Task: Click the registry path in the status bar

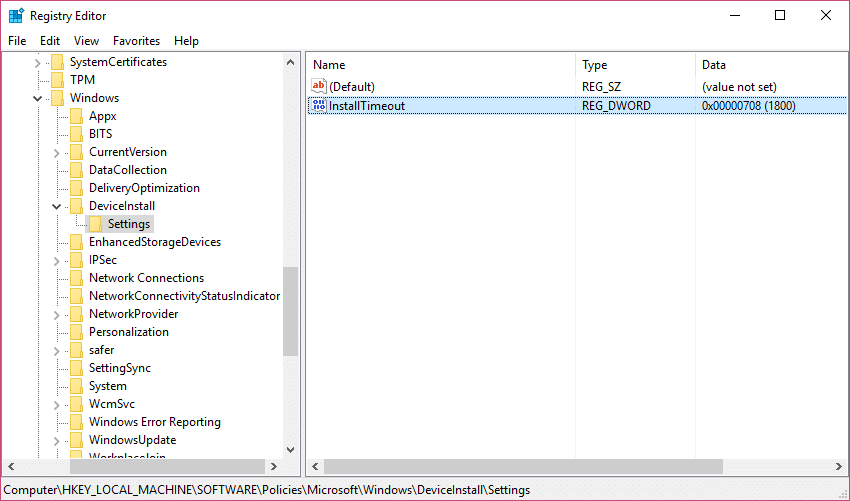Action: click(267, 490)
